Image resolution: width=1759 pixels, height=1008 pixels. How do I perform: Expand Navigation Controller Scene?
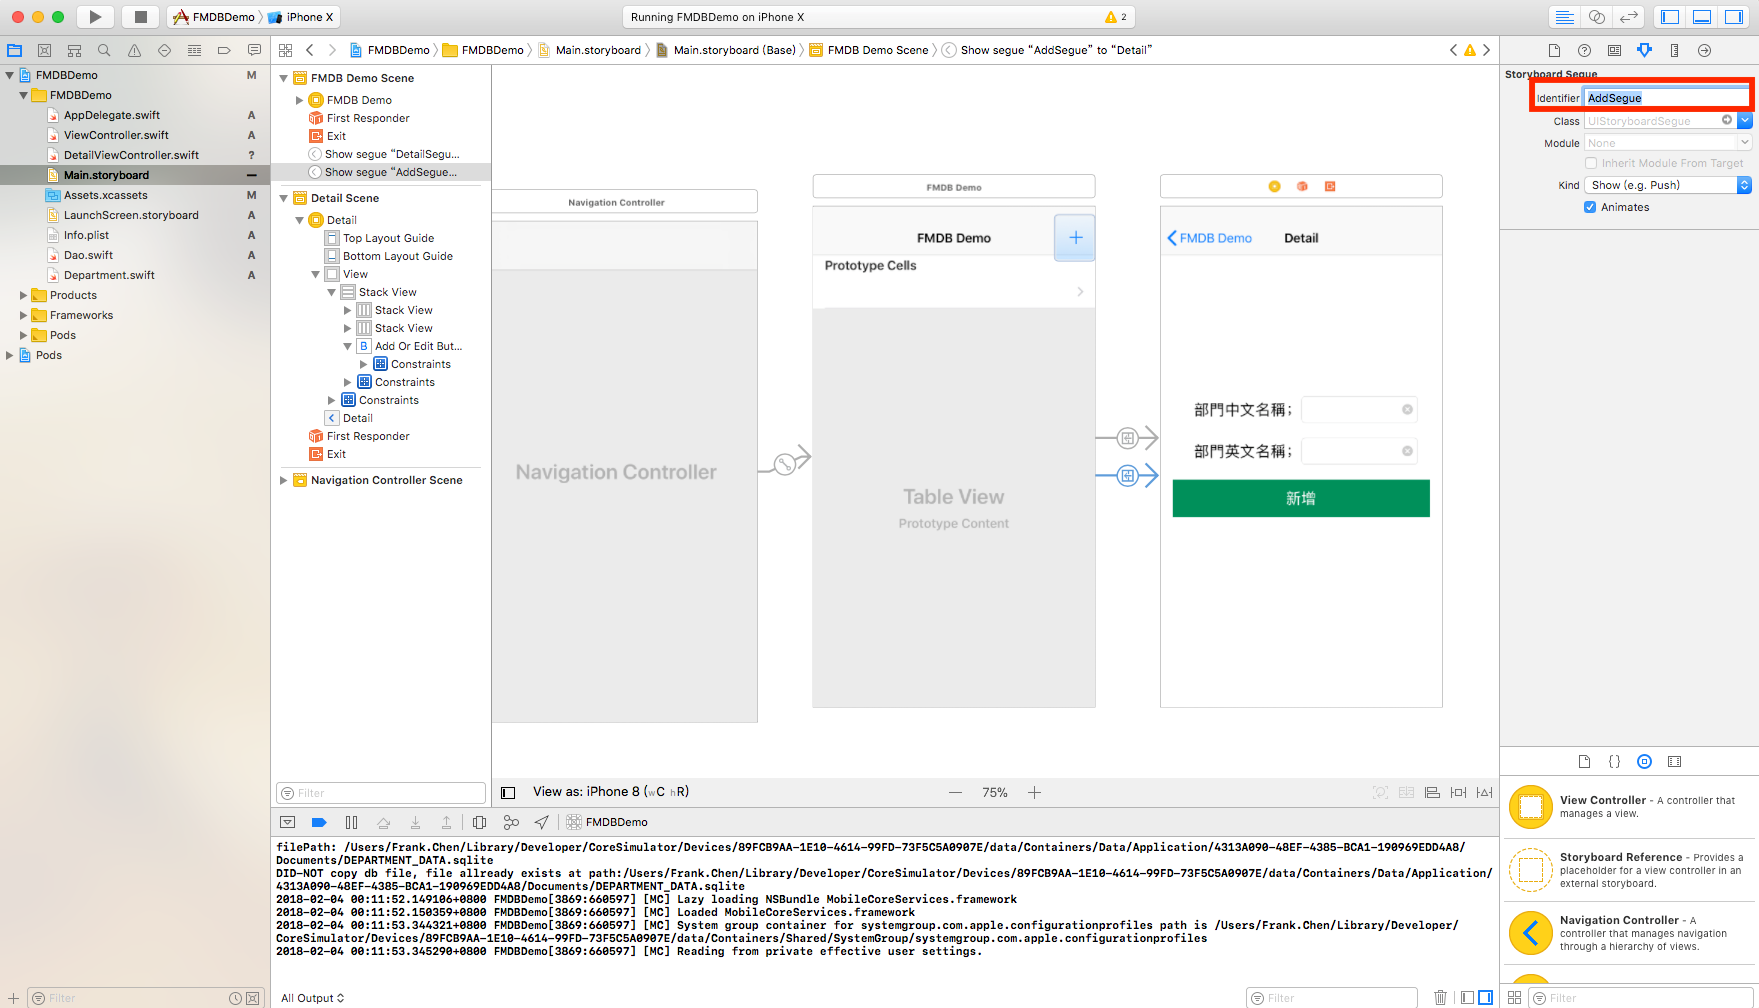284,480
